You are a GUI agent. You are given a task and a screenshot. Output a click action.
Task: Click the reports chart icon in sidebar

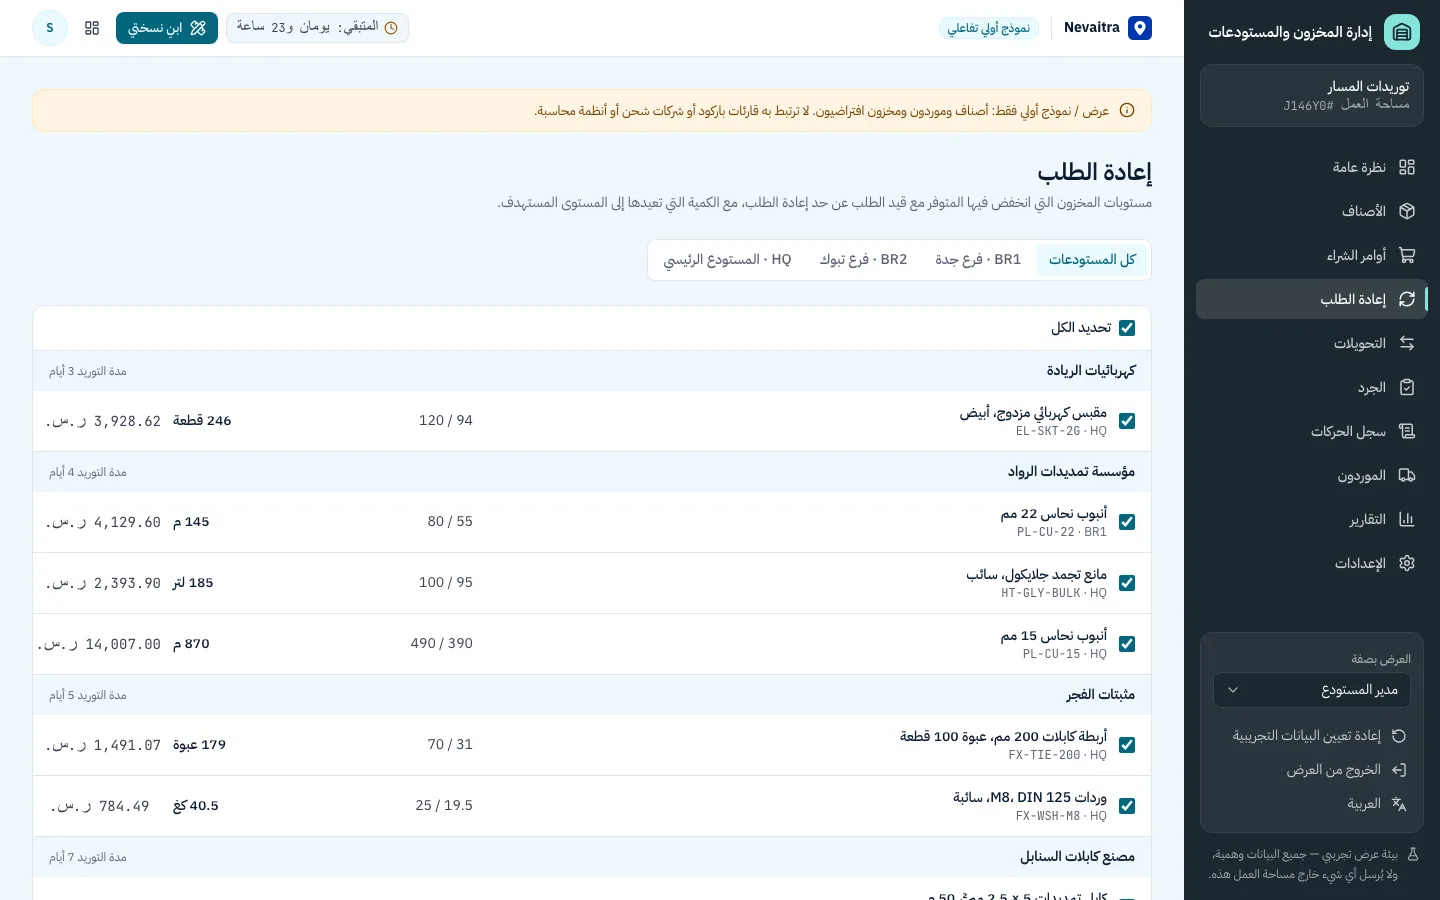coord(1407,519)
